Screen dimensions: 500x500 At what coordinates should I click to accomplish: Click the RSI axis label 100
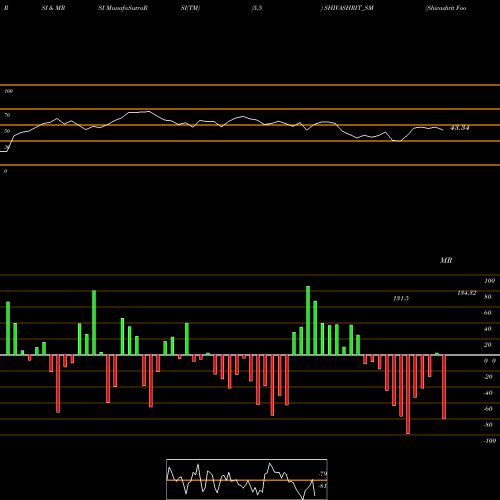click(x=8, y=91)
